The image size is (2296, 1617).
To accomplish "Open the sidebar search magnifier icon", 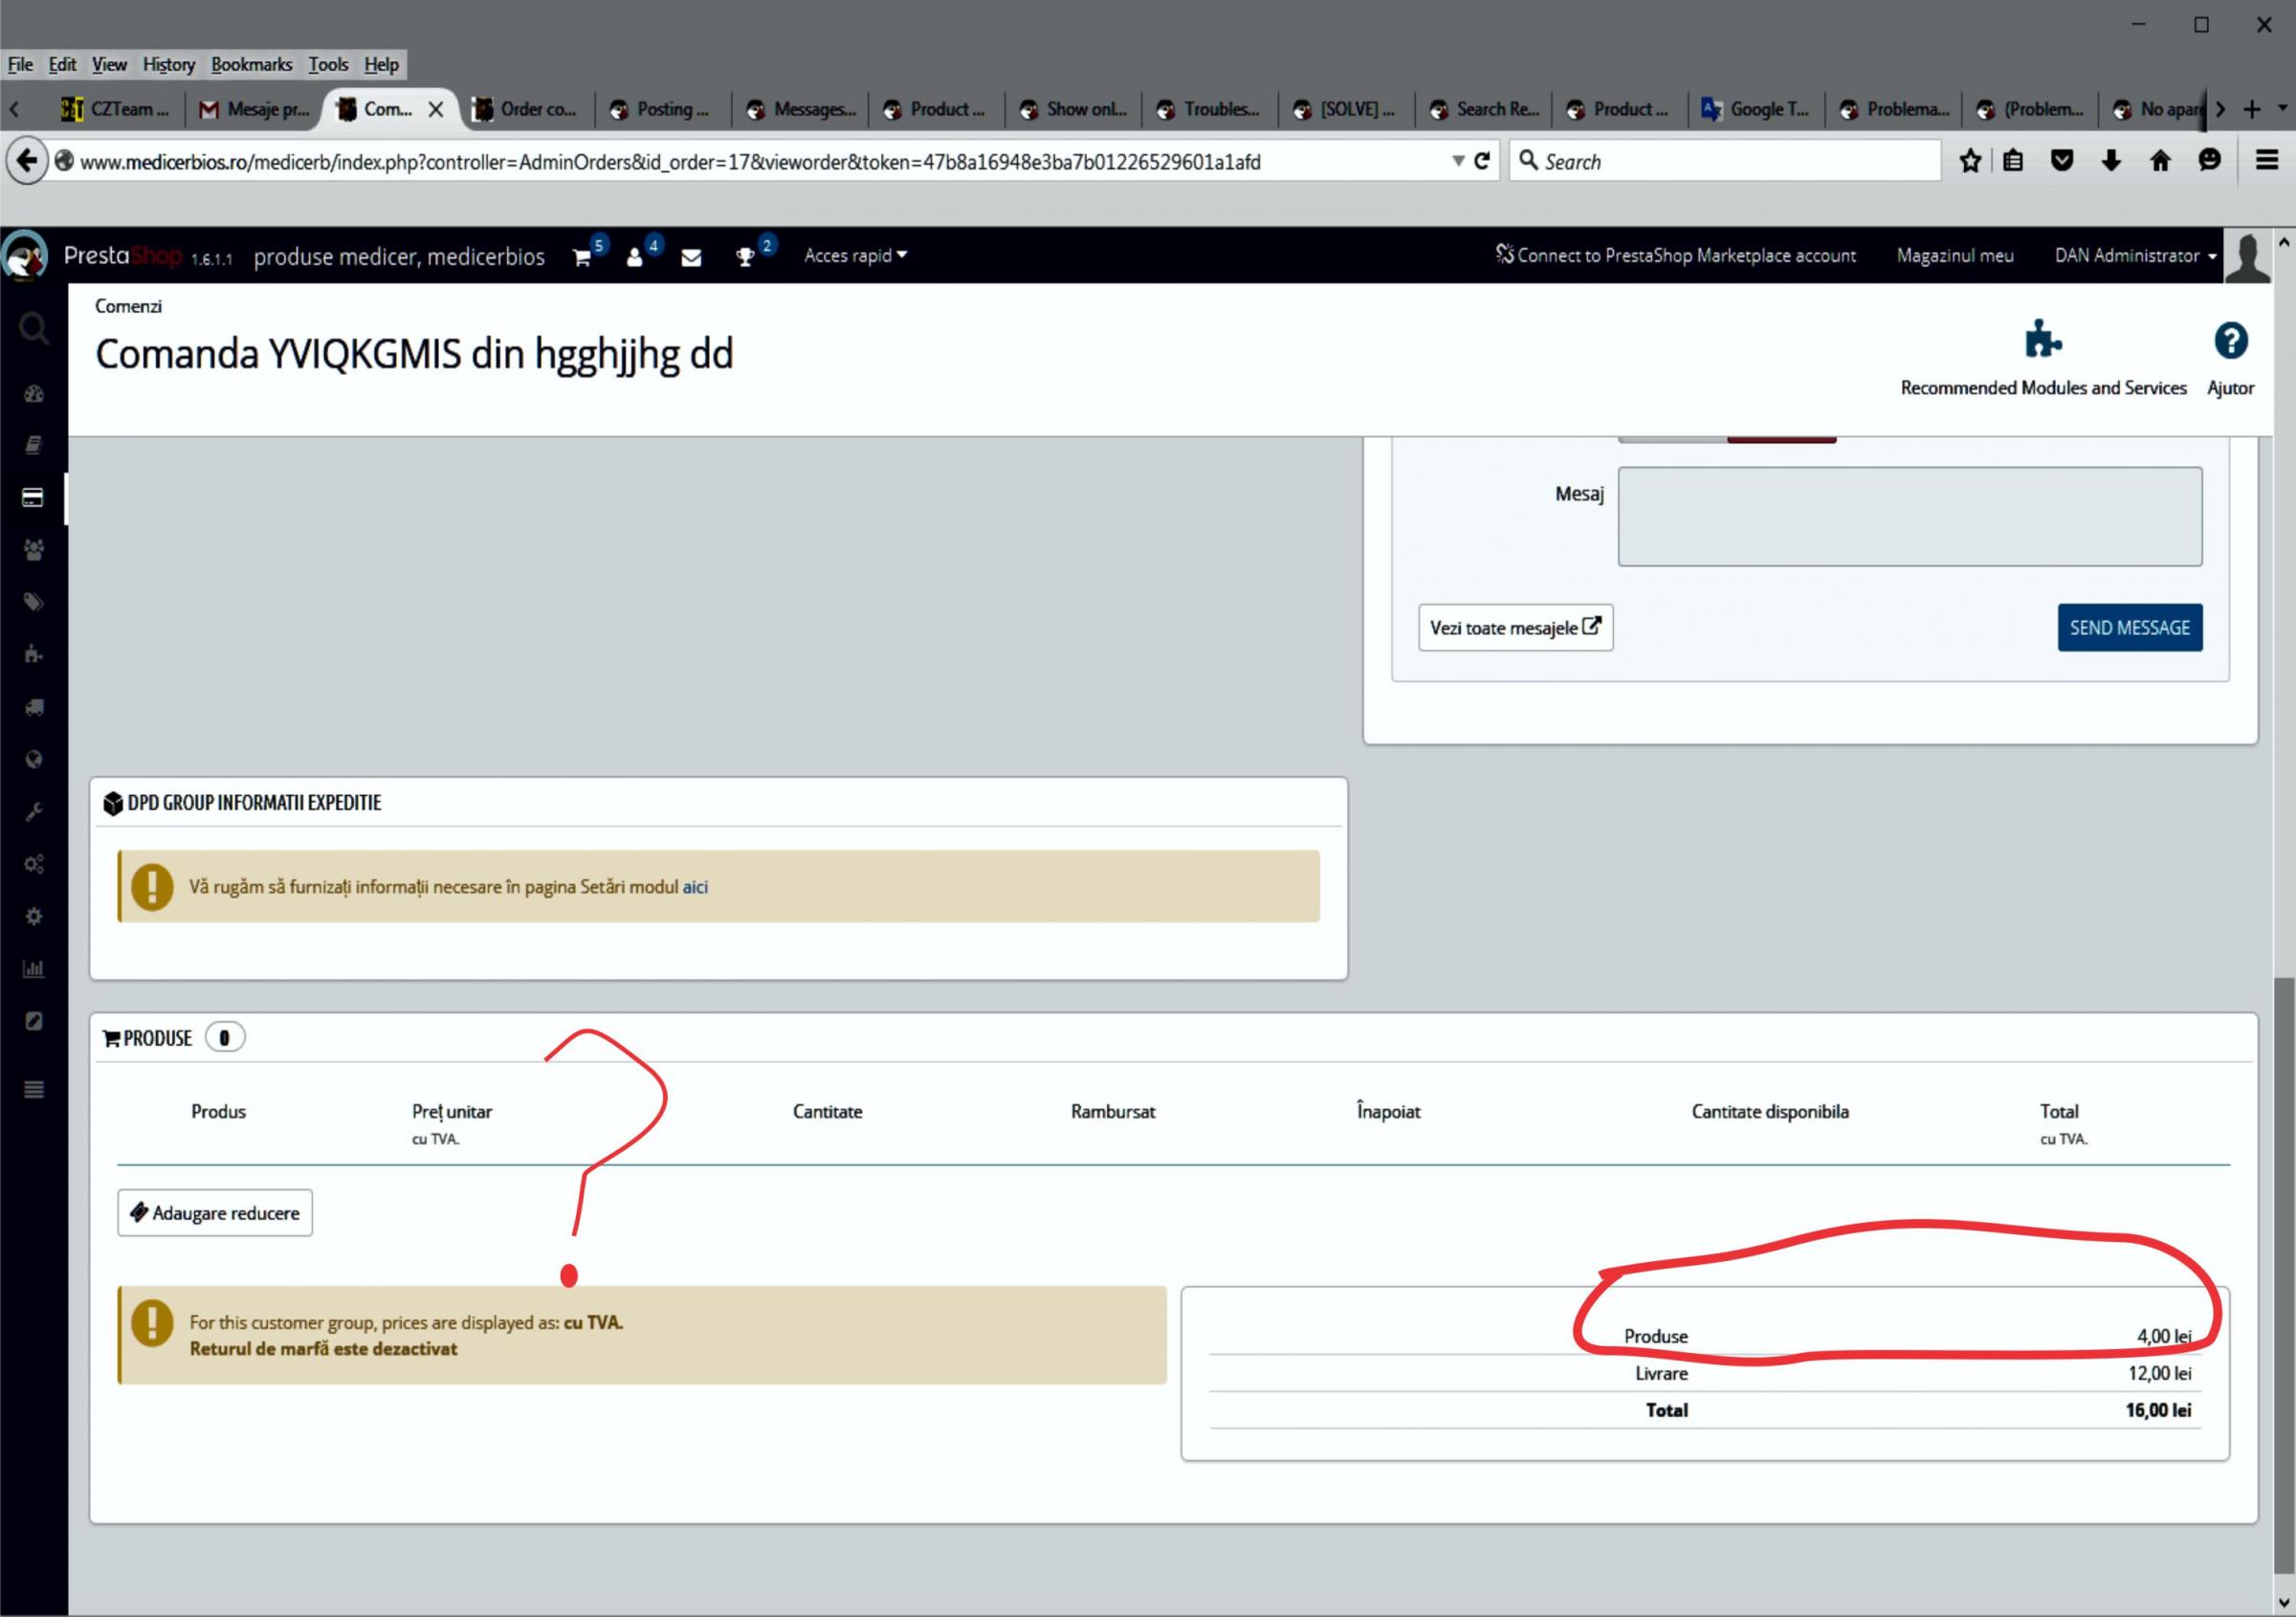I will [33, 328].
